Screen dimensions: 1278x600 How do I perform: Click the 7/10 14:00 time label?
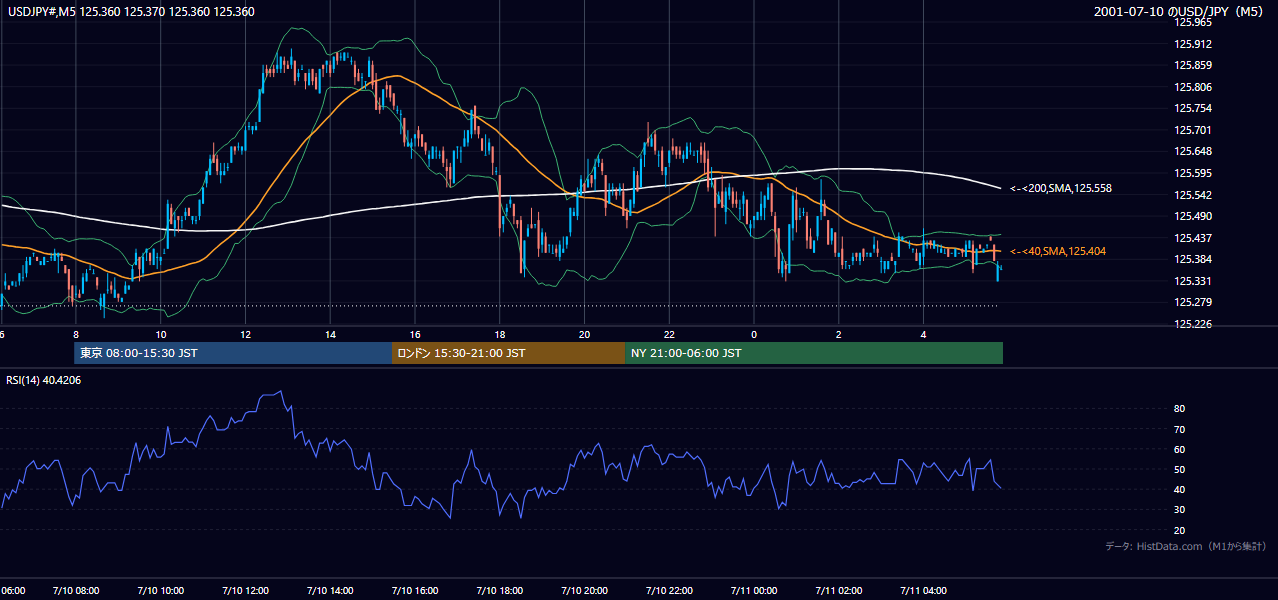click(x=330, y=591)
